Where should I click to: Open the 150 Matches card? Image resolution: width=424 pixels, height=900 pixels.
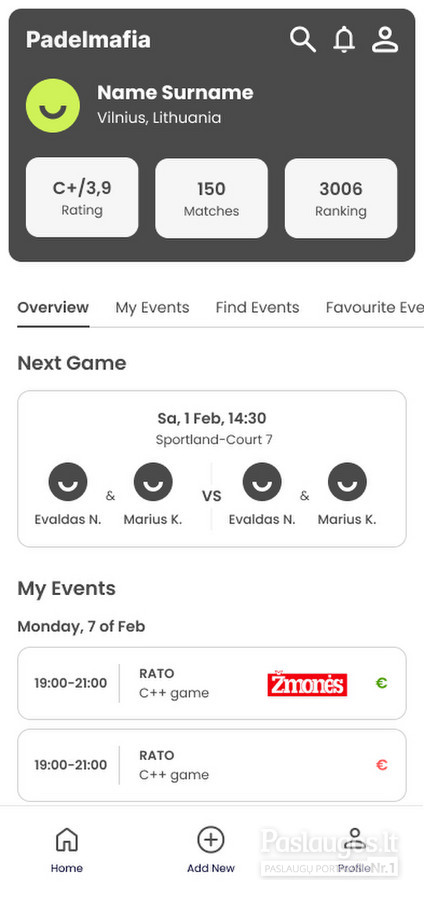coord(211,198)
